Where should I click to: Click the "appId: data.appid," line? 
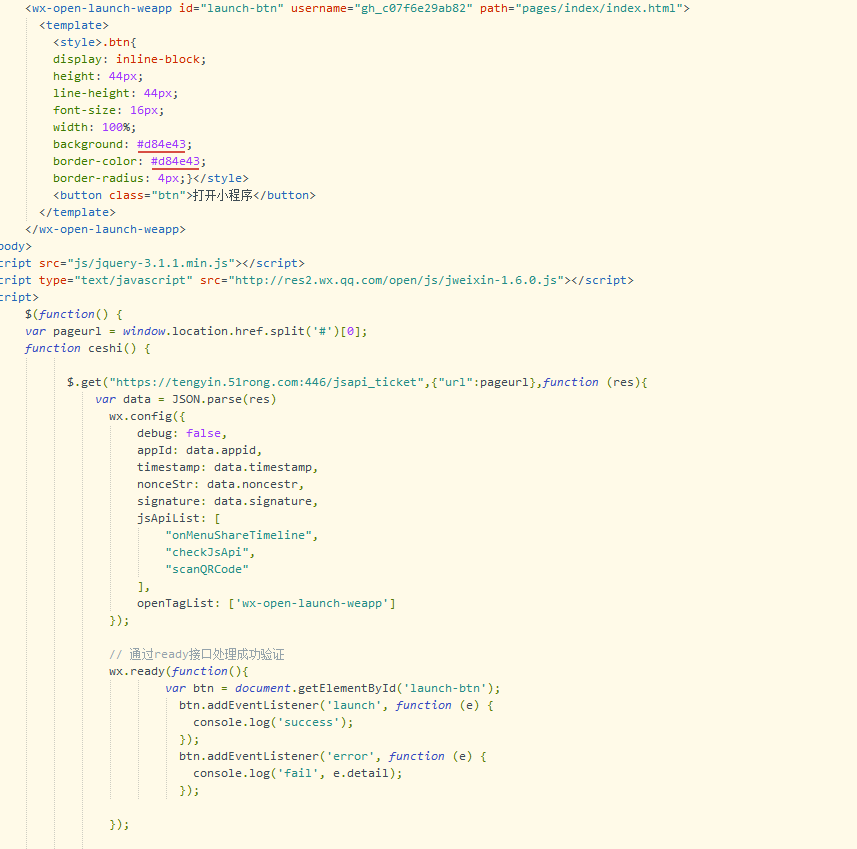click(199, 450)
